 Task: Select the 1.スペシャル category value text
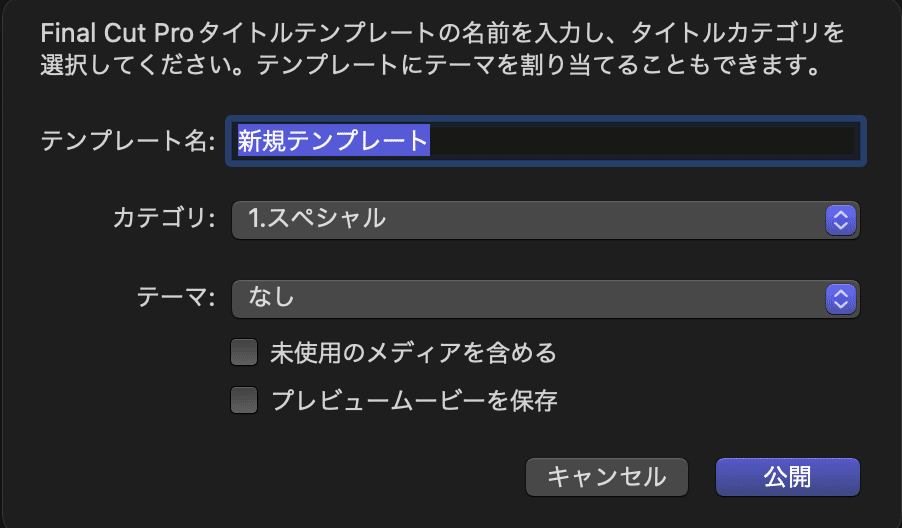(x=317, y=219)
